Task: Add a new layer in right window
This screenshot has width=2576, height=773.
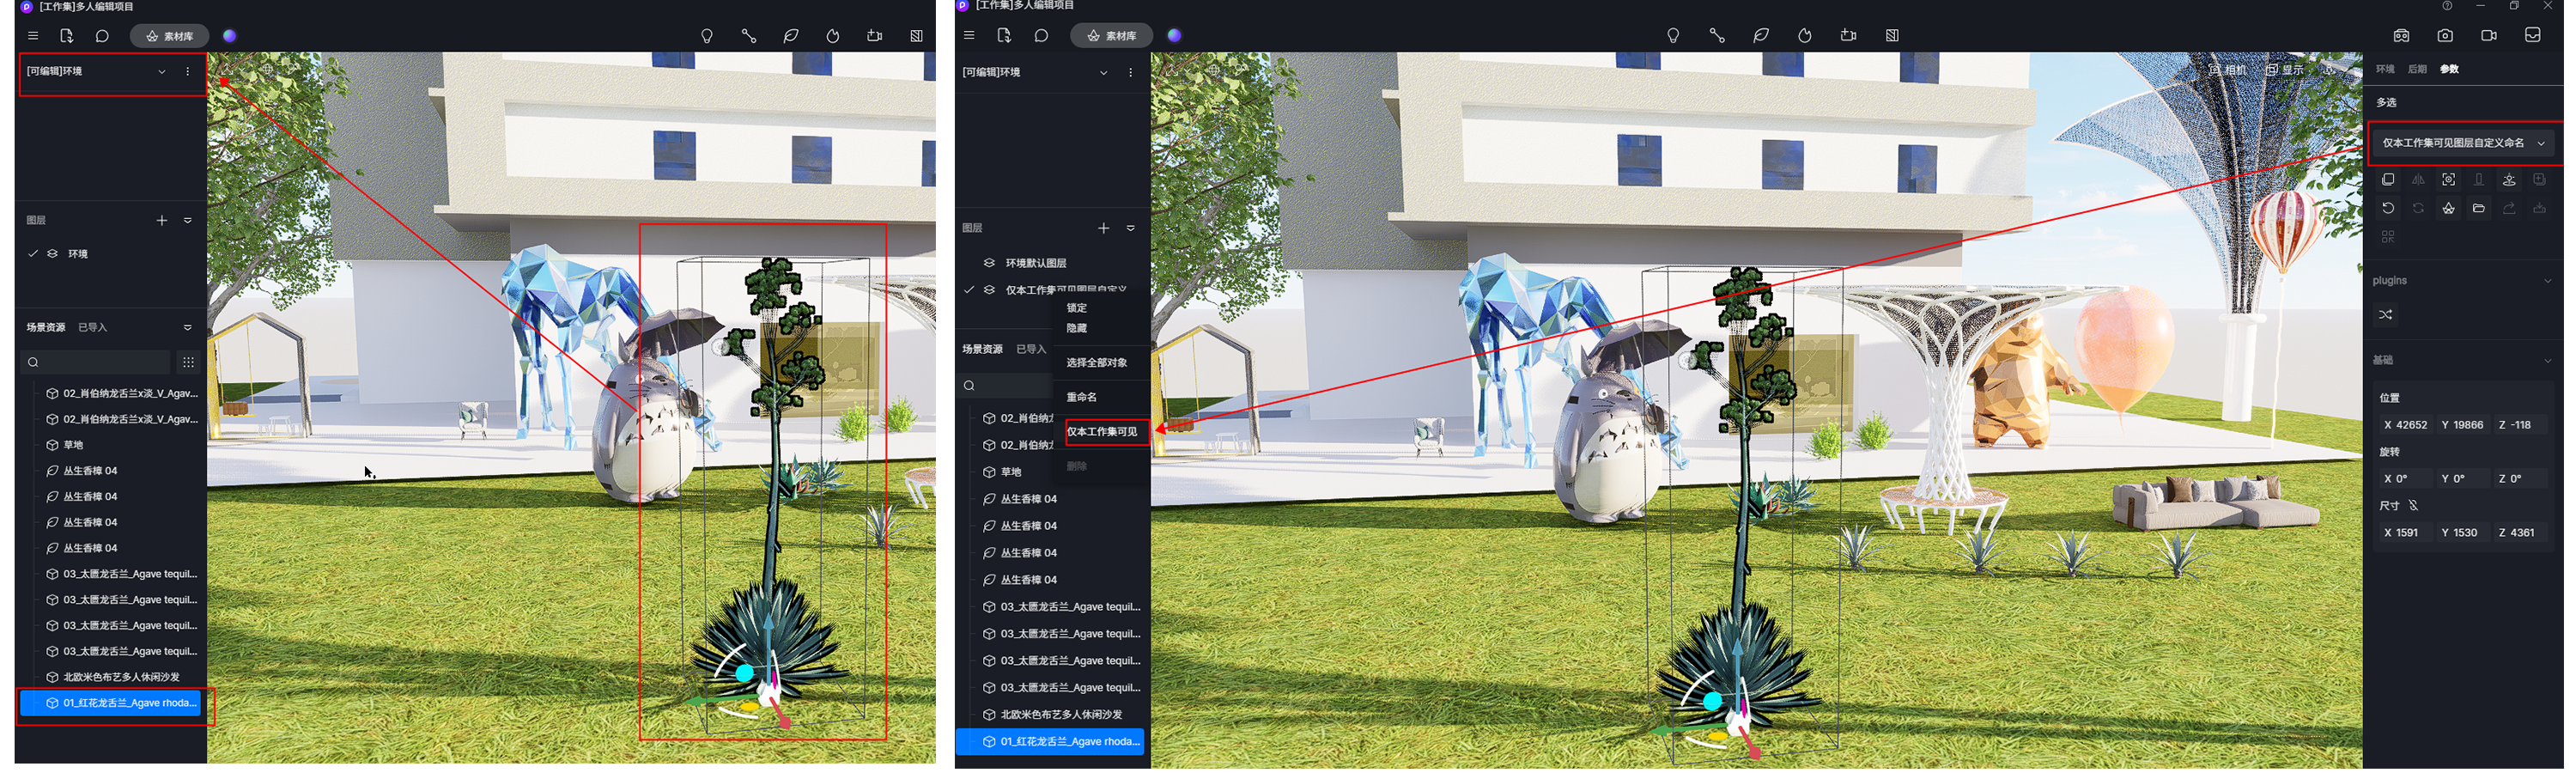Action: pos(1103,228)
